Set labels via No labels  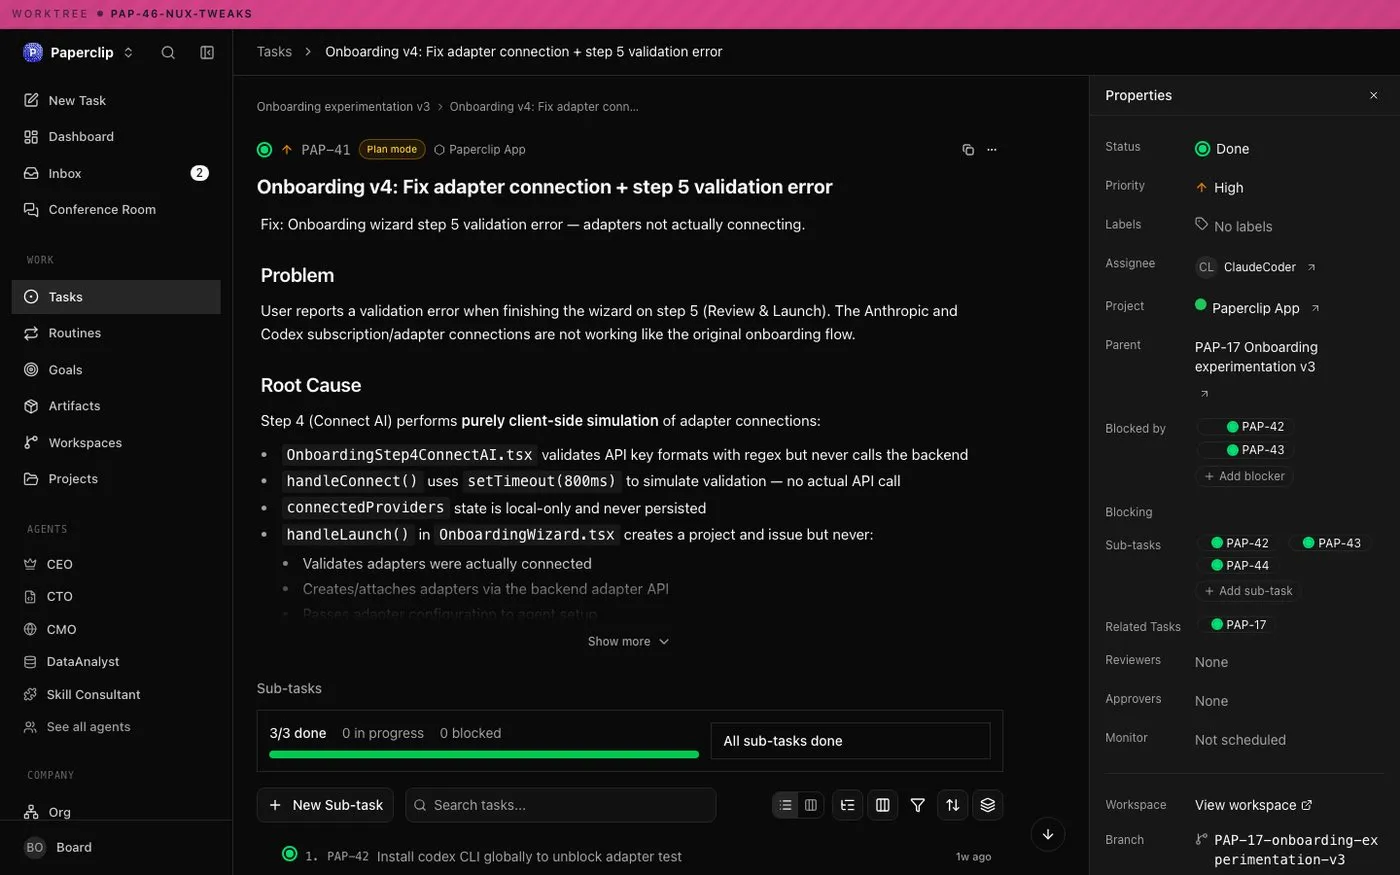coord(1234,226)
